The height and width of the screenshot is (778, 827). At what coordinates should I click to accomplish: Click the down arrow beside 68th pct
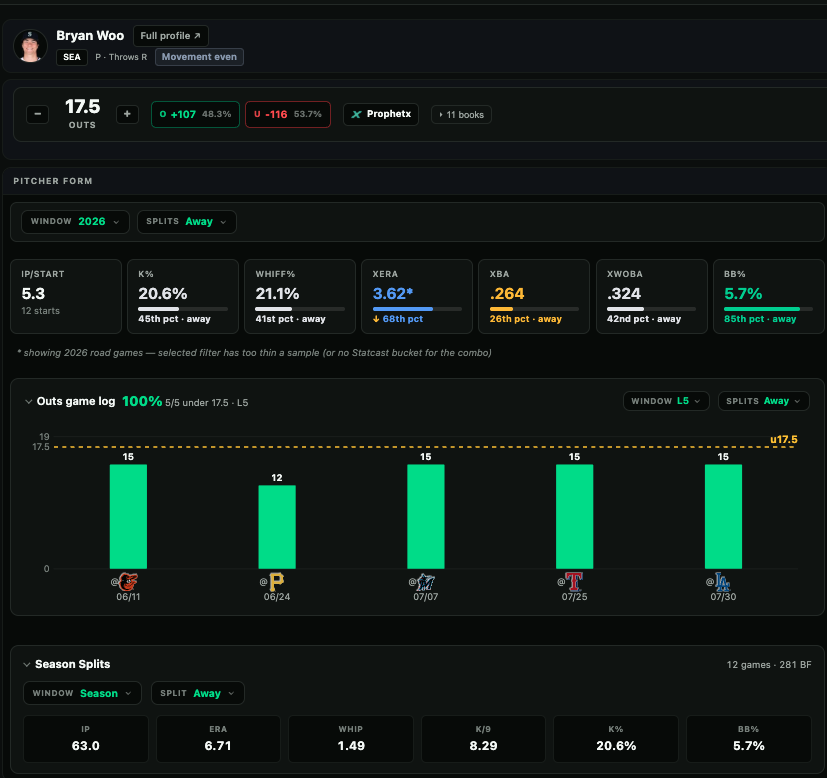[376, 319]
